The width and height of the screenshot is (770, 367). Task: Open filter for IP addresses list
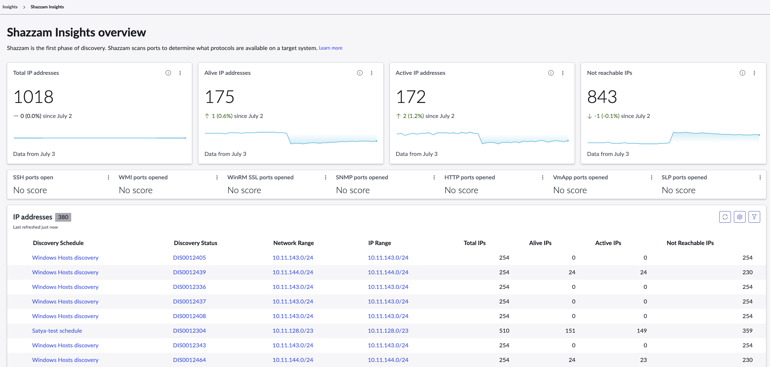[x=754, y=217]
